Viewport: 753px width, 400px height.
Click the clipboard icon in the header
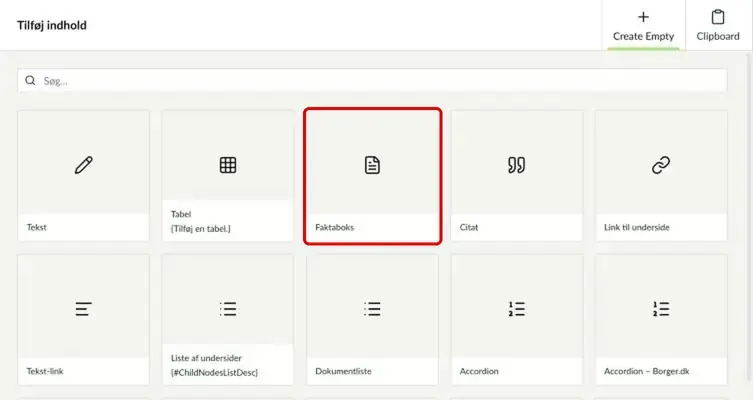coord(718,17)
